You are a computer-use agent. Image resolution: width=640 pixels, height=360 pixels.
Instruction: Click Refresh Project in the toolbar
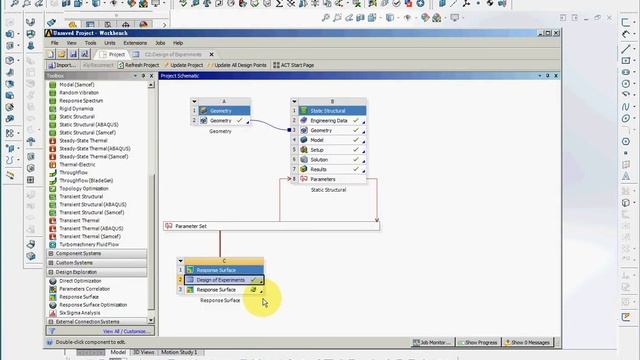[138, 65]
